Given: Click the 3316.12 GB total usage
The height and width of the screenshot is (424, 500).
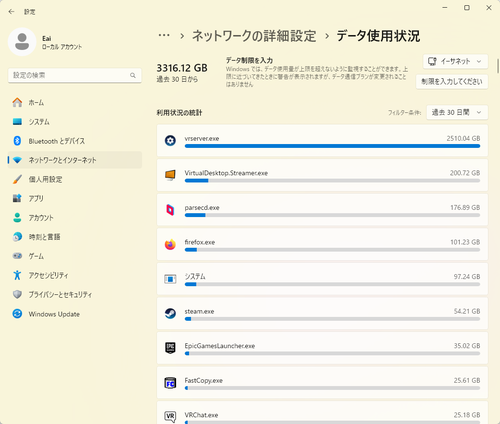Looking at the screenshot, I should [182, 68].
